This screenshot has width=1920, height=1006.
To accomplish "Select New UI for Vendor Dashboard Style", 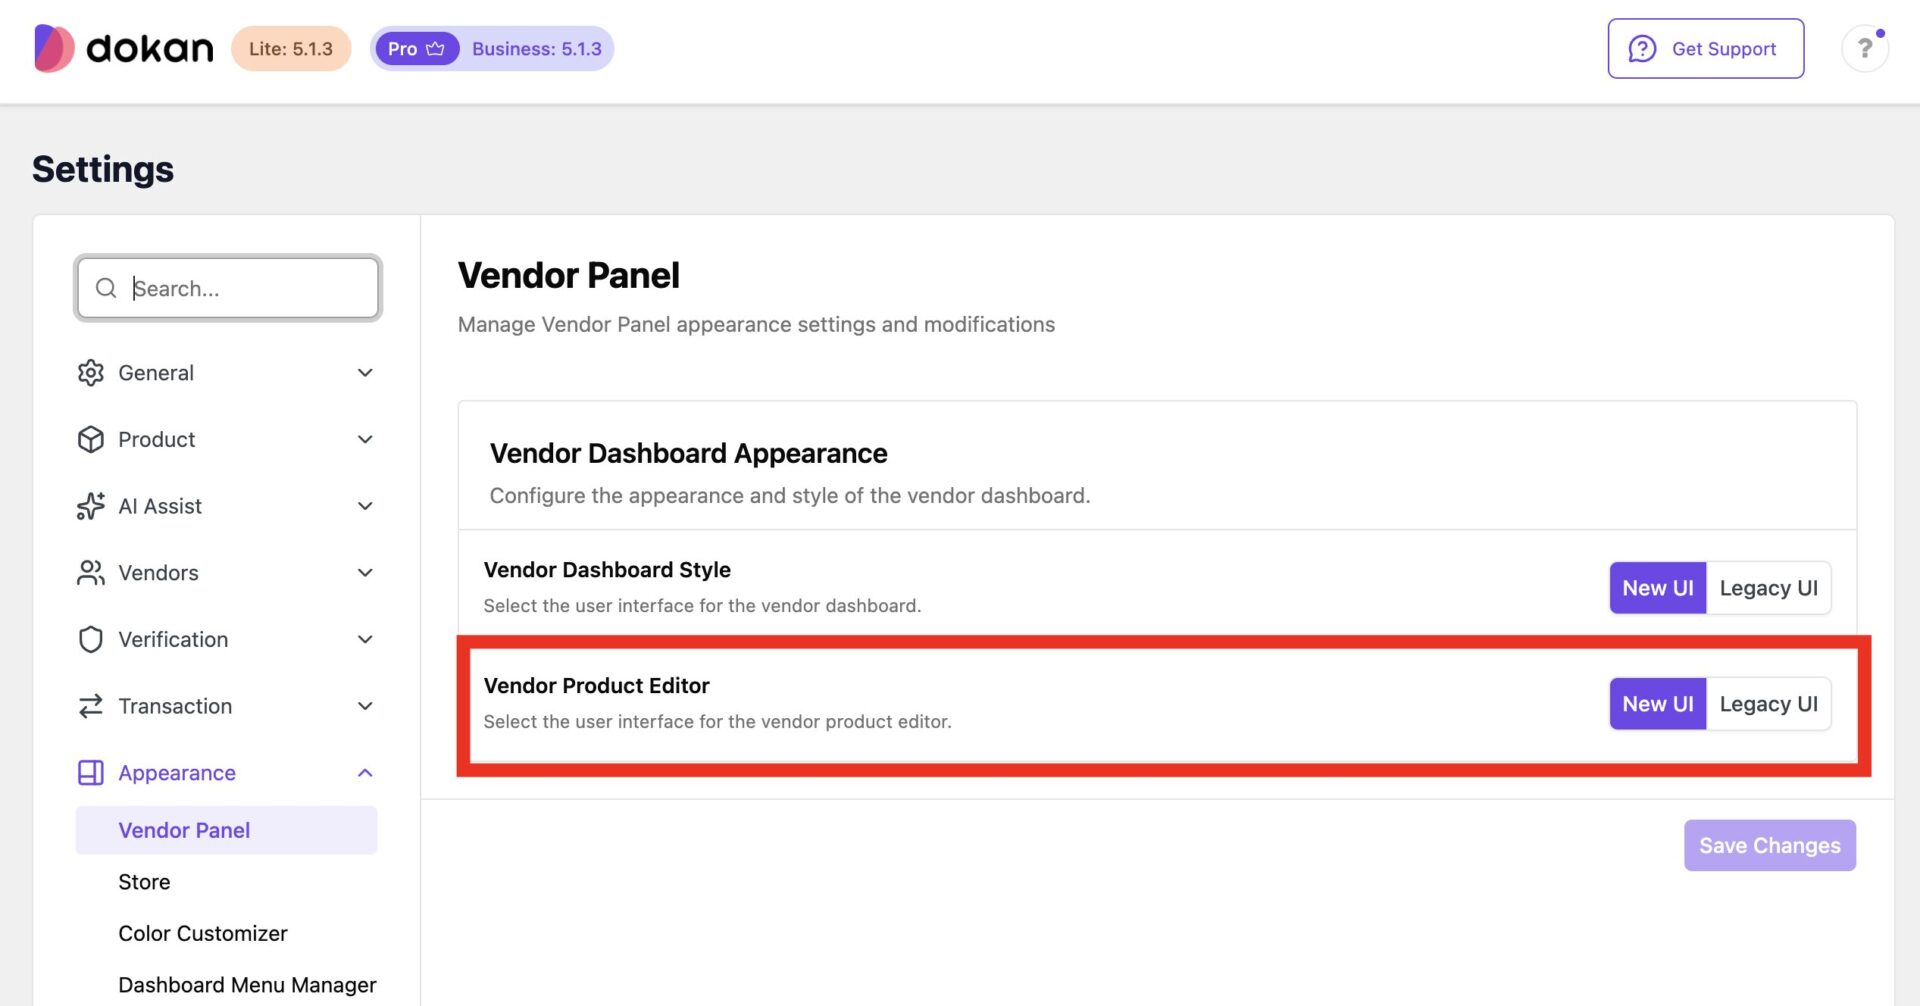I will [1658, 588].
